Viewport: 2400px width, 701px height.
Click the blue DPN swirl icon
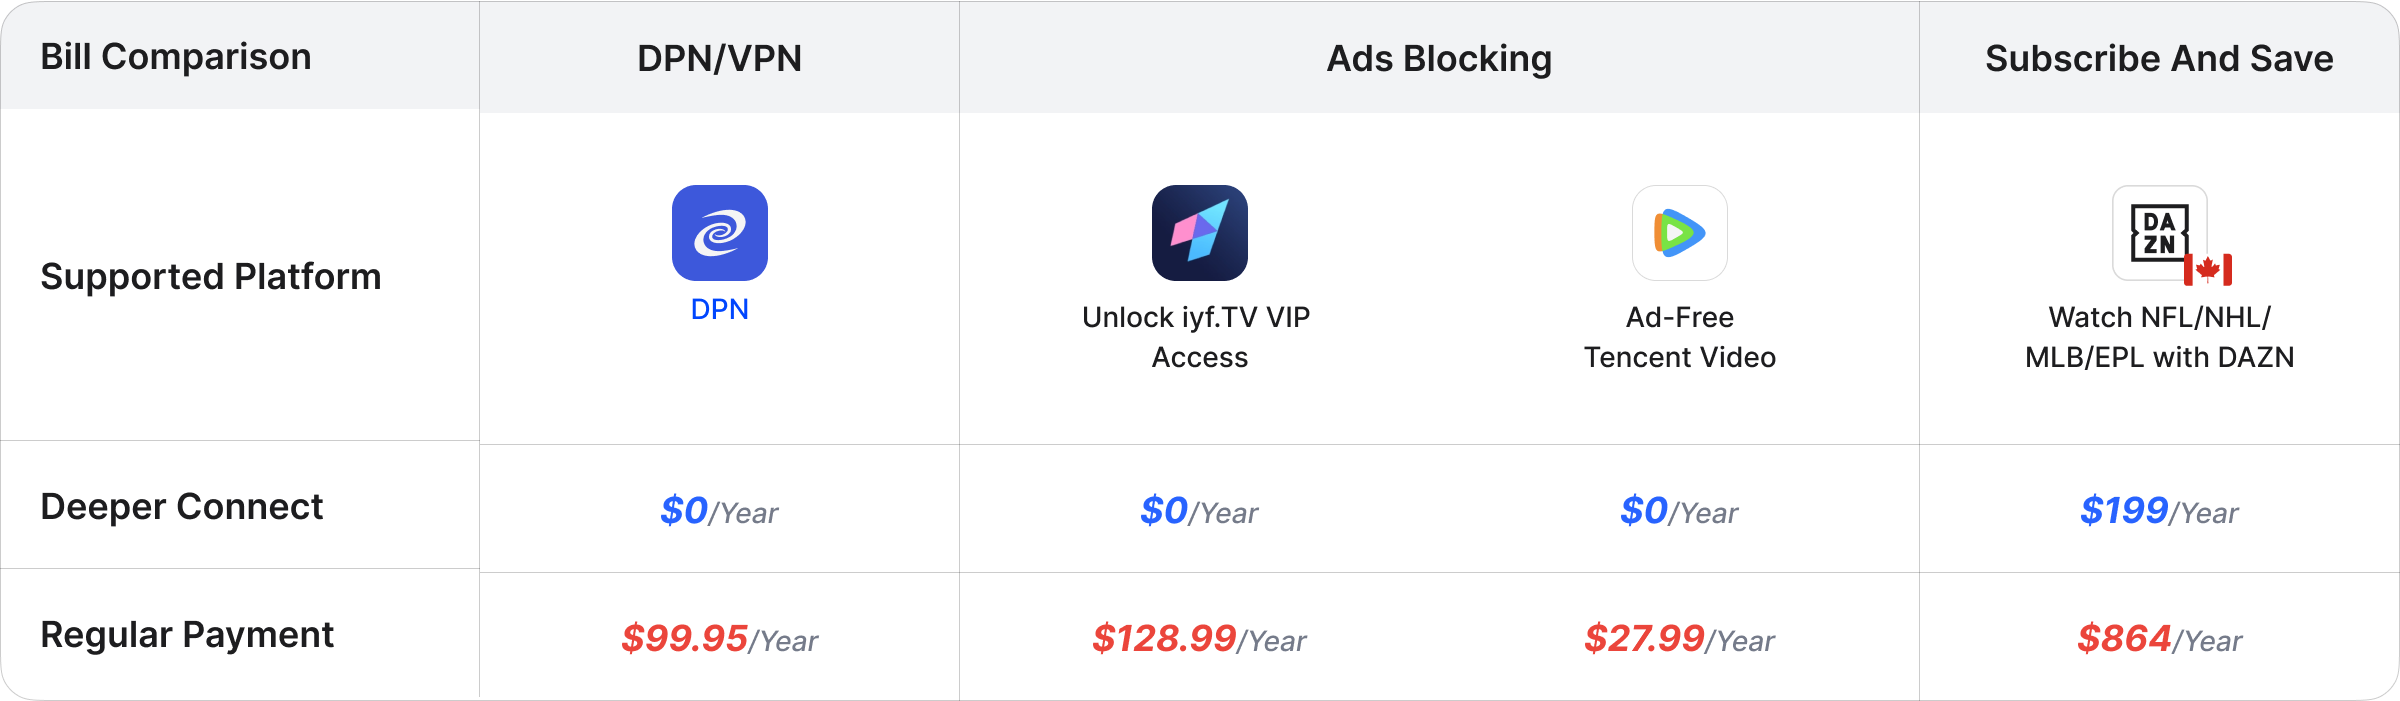(x=720, y=233)
